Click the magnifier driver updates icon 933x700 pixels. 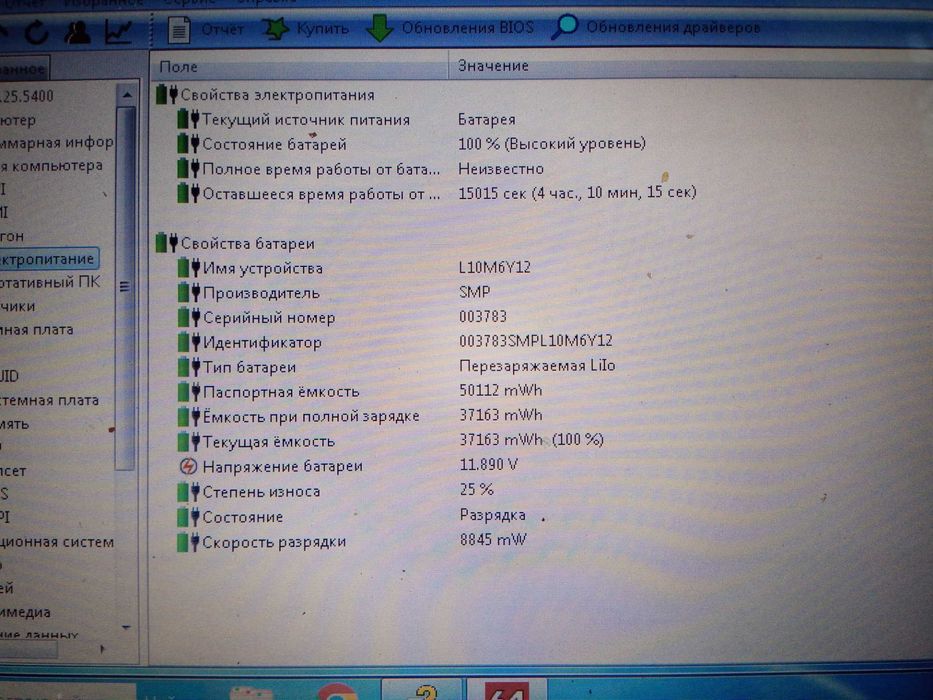[565, 27]
